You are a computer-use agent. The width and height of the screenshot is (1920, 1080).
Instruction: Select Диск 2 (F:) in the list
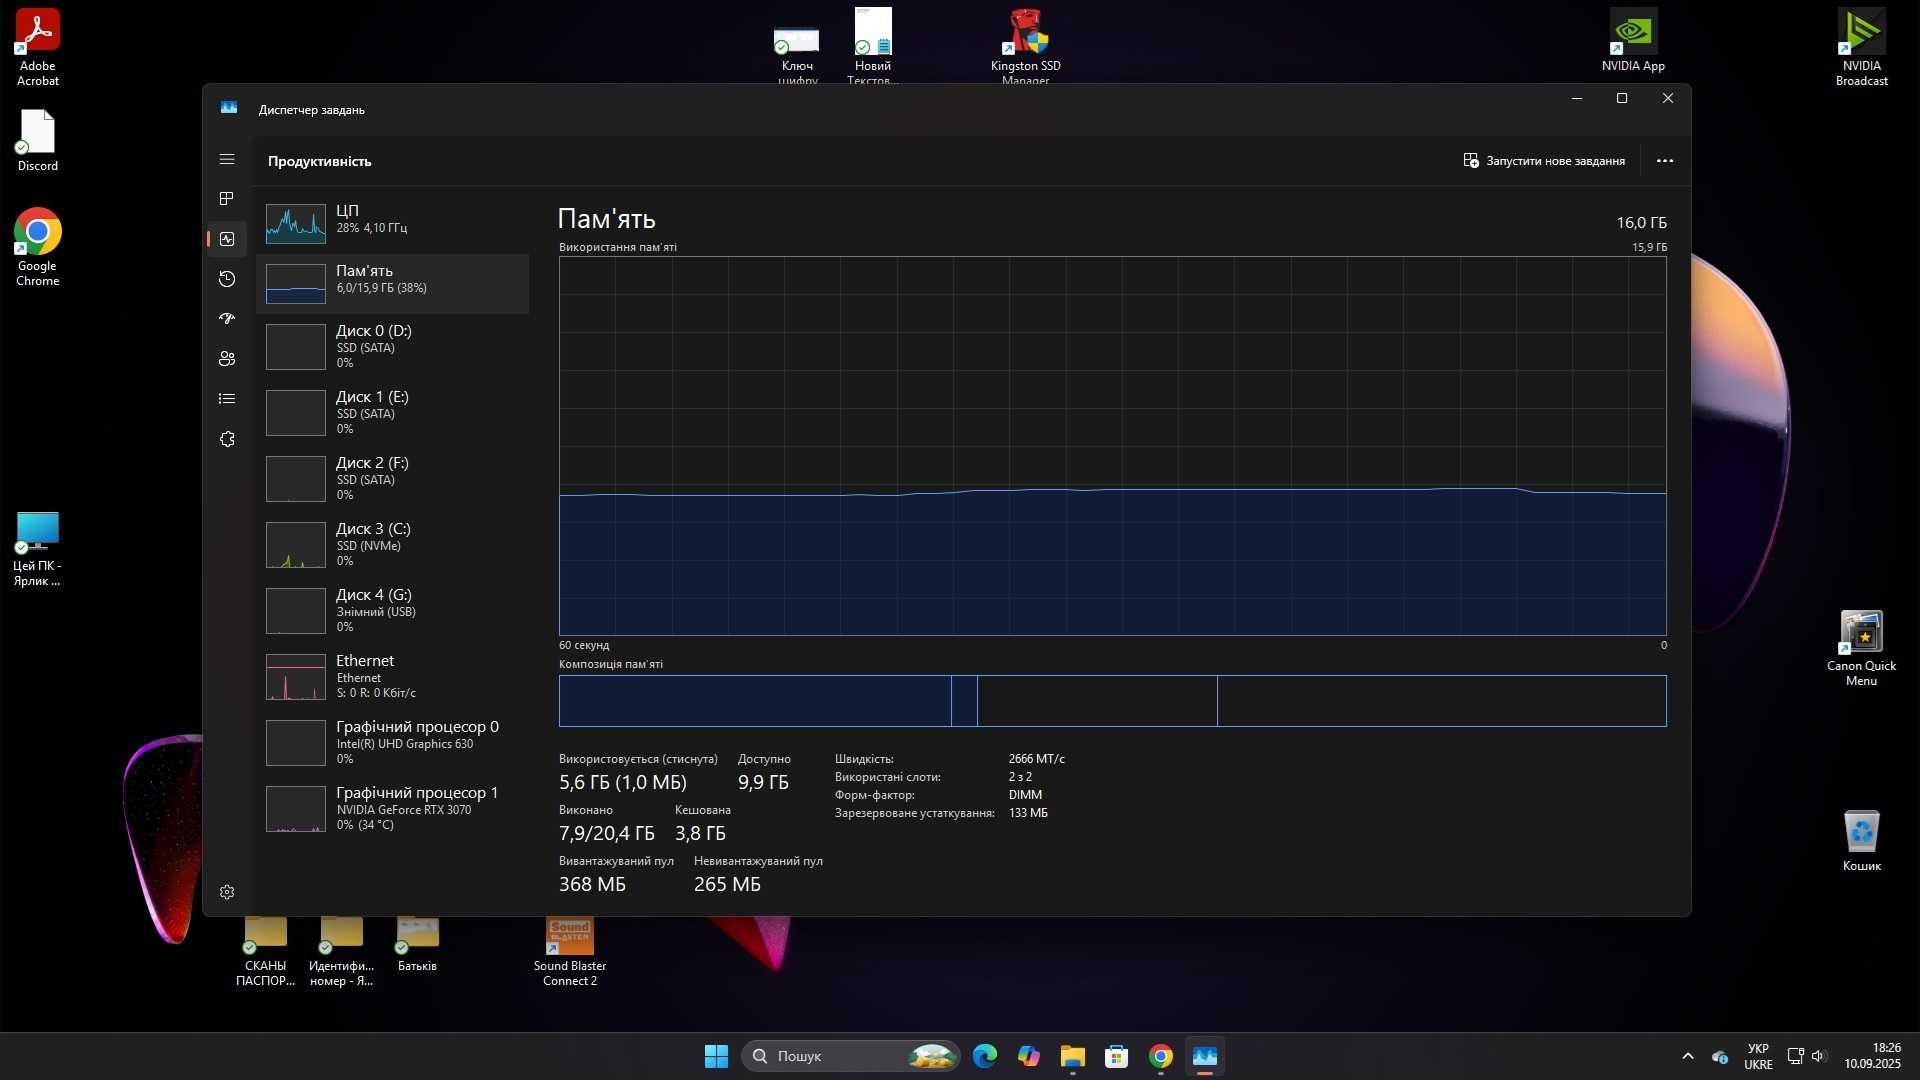click(392, 478)
